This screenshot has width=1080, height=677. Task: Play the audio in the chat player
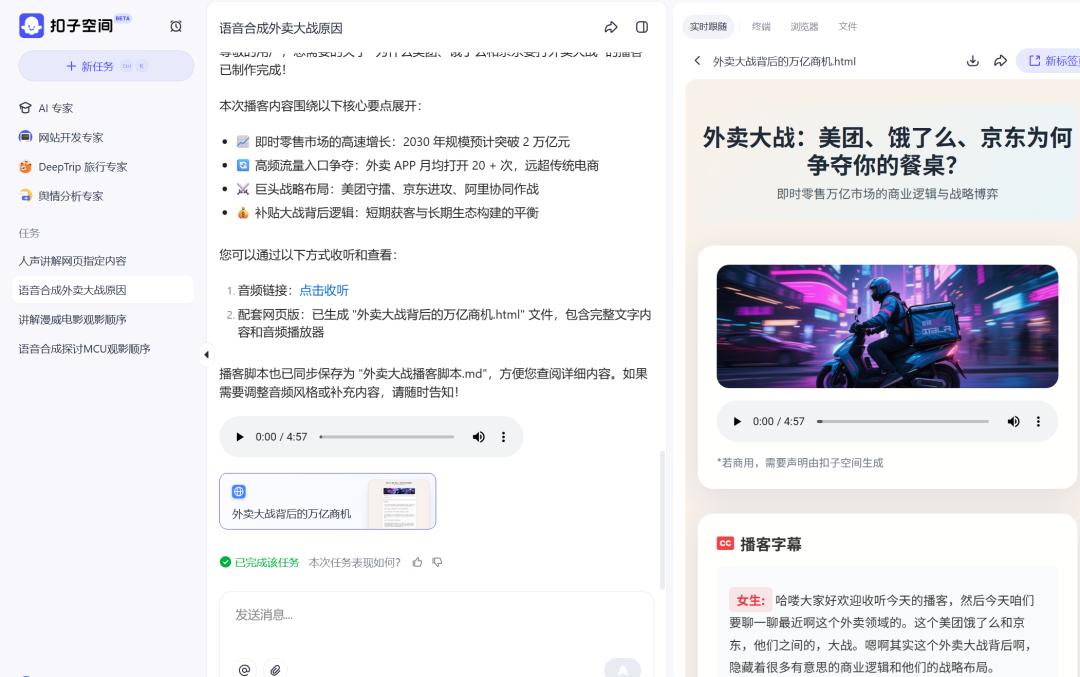coord(239,437)
